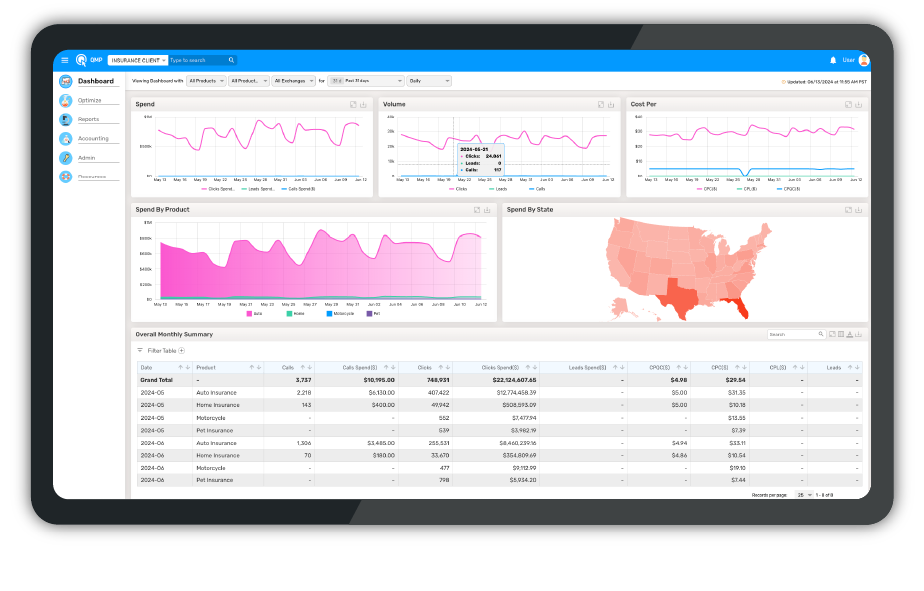This screenshot has height=591, width=924.
Task: Open the user profile avatar
Action: click(863, 60)
